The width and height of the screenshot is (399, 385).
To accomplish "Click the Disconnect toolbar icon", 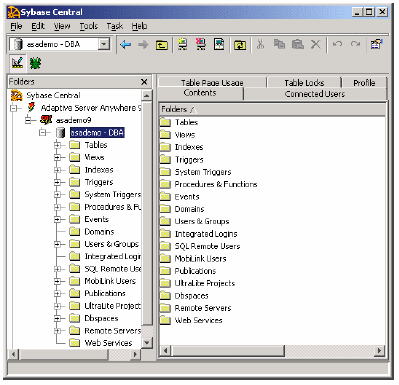I will [201, 44].
